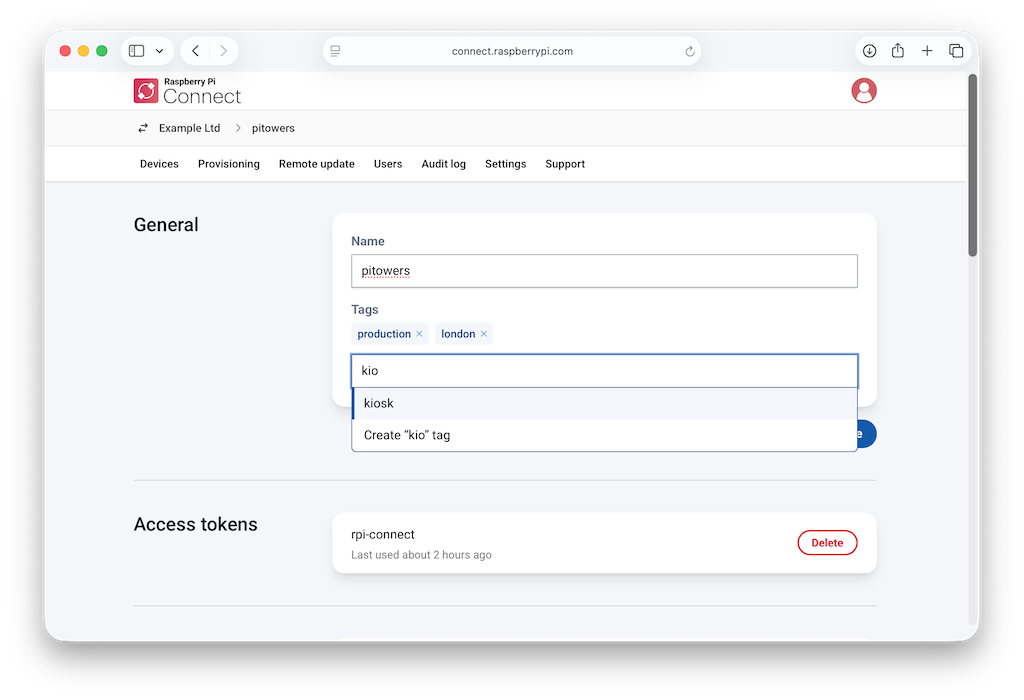Open the Safari downloads icon
Screen dimensions: 1024x700
tap(869, 51)
